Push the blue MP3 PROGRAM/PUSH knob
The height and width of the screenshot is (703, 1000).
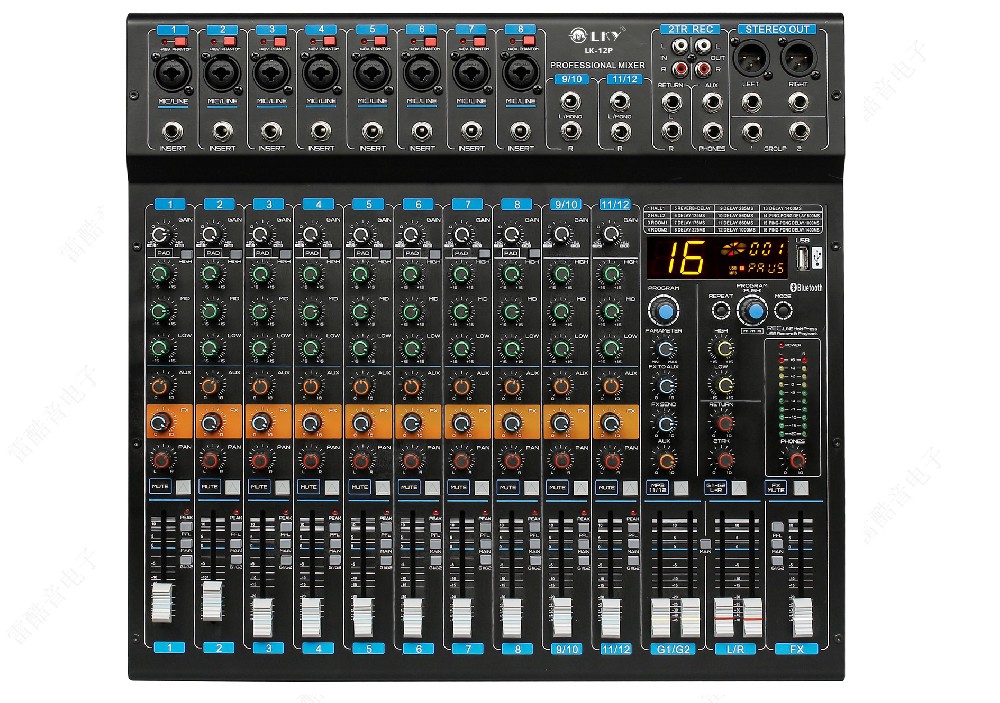pyautogui.click(x=753, y=311)
